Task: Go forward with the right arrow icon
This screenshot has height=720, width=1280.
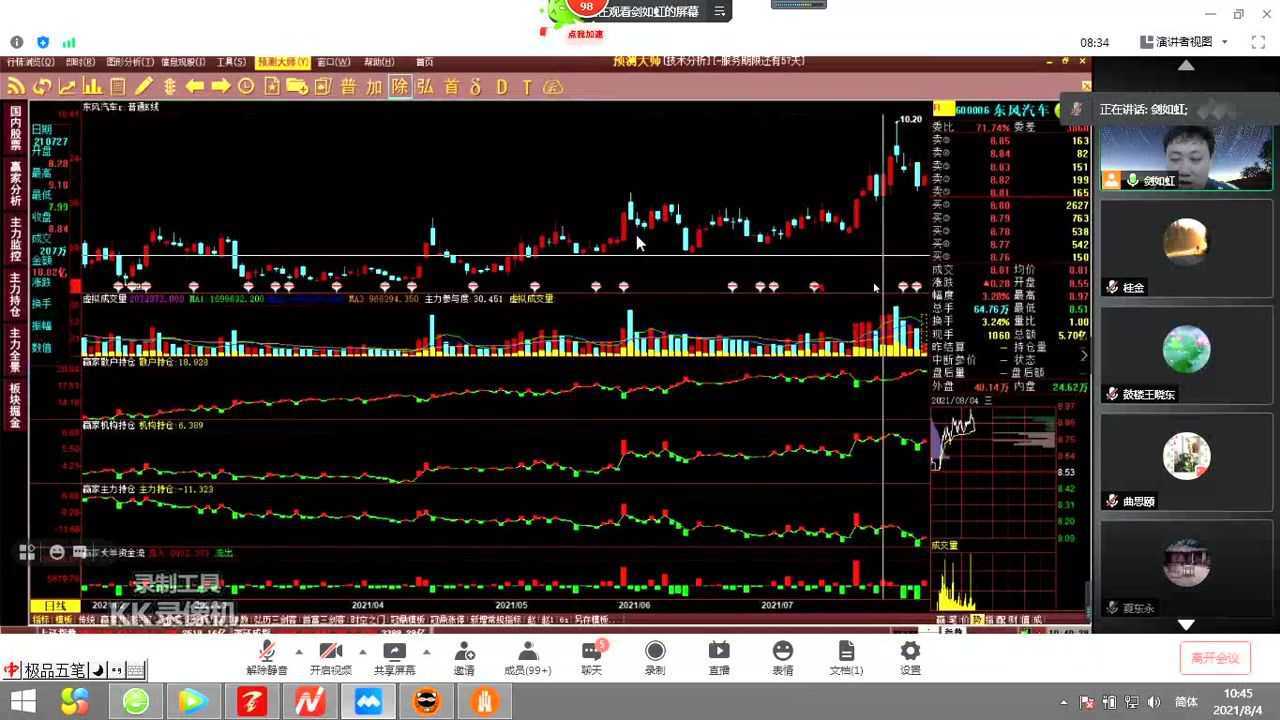Action: click(221, 87)
